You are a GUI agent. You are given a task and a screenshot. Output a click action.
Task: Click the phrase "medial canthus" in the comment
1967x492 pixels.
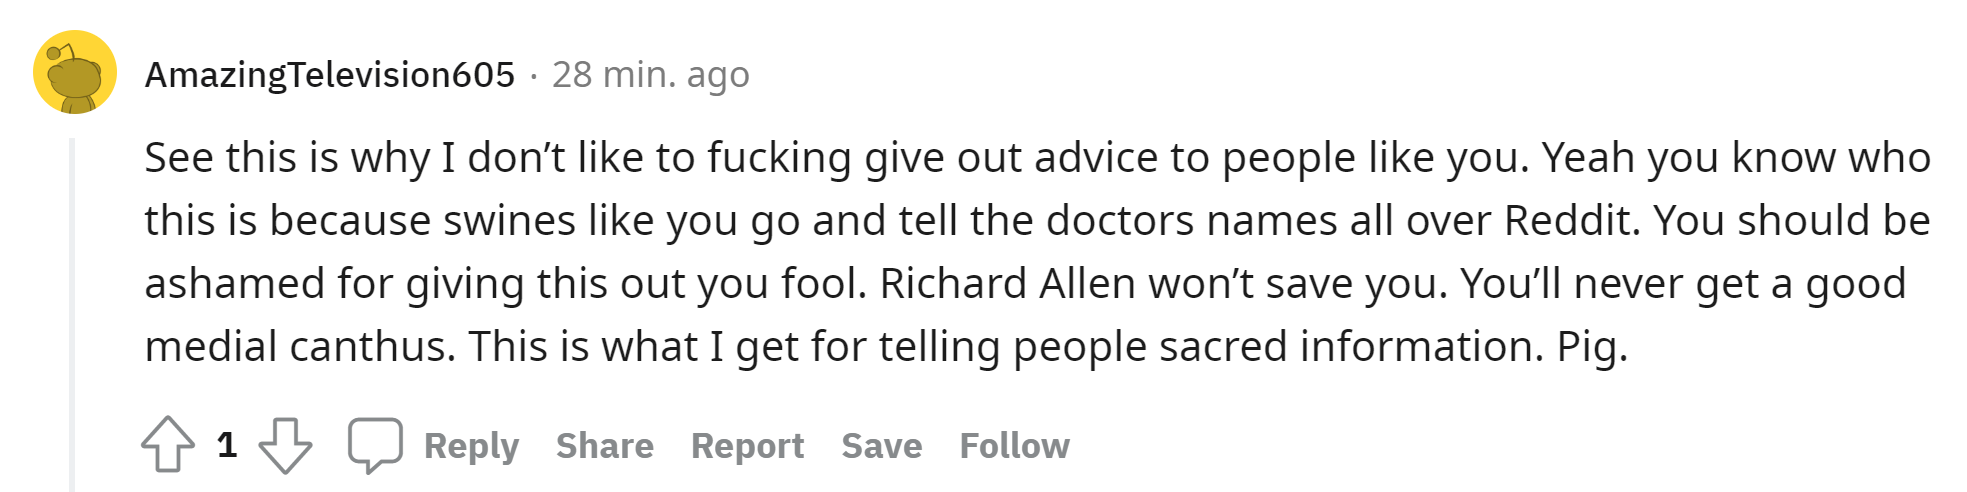click(300, 347)
